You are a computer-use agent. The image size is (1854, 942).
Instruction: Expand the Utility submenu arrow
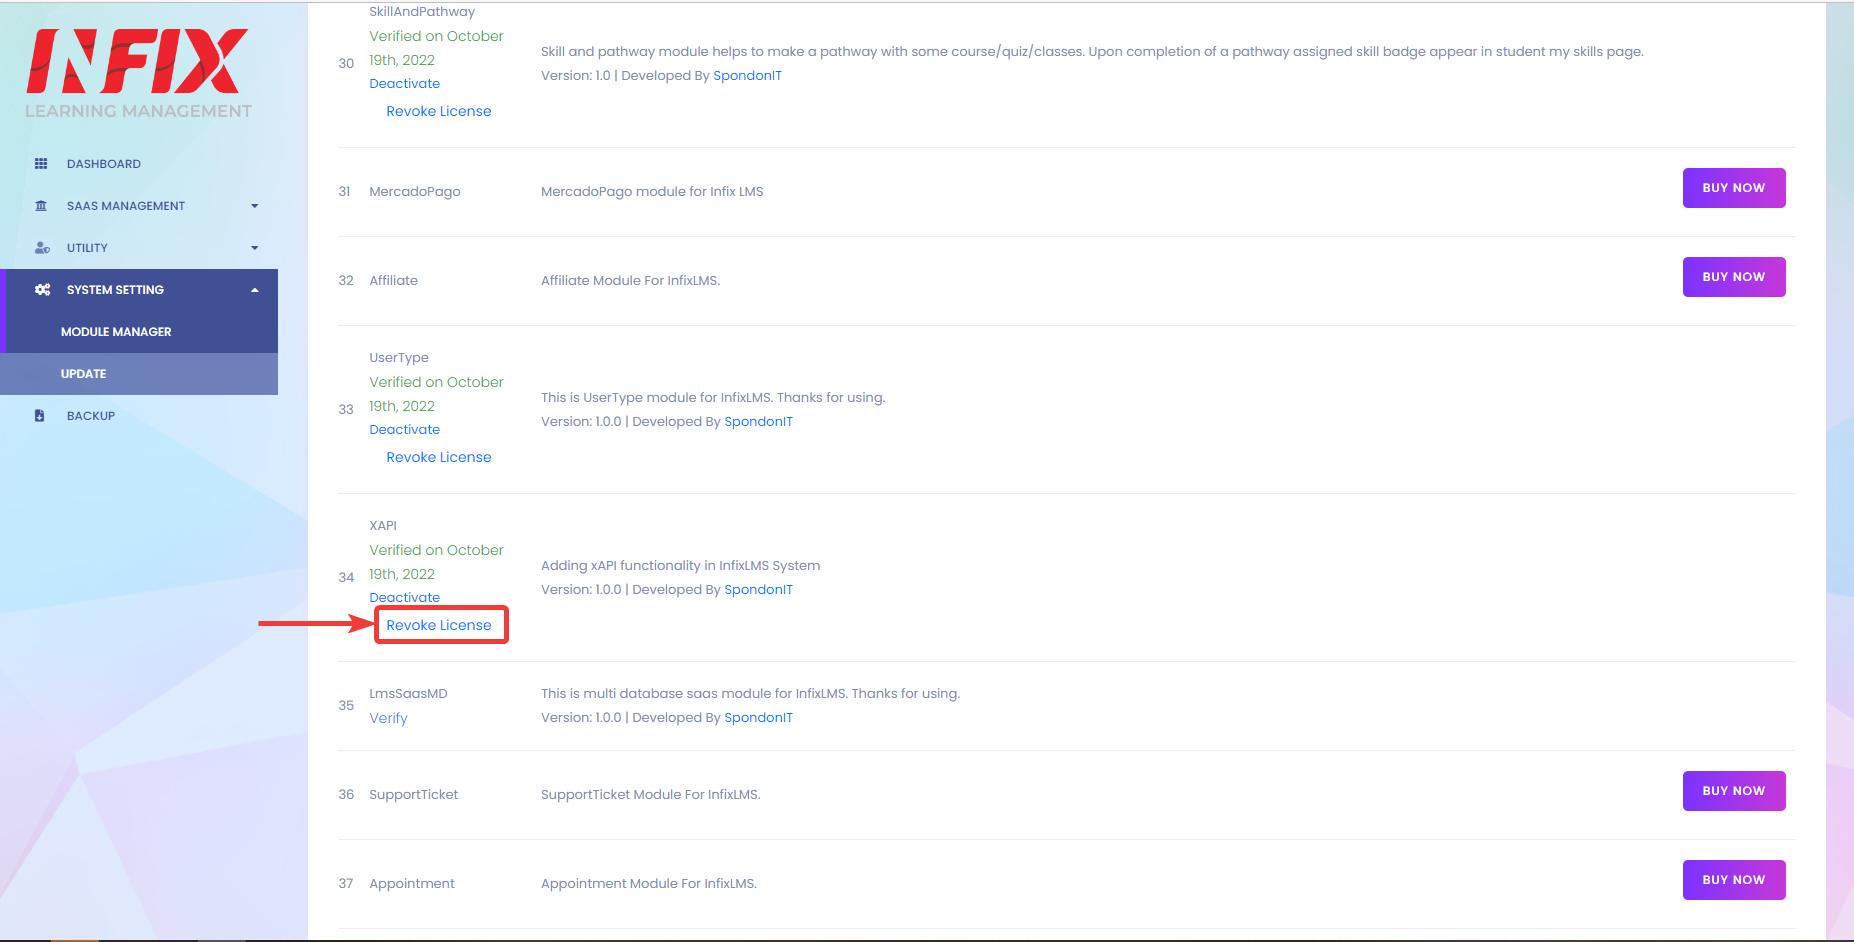point(255,248)
